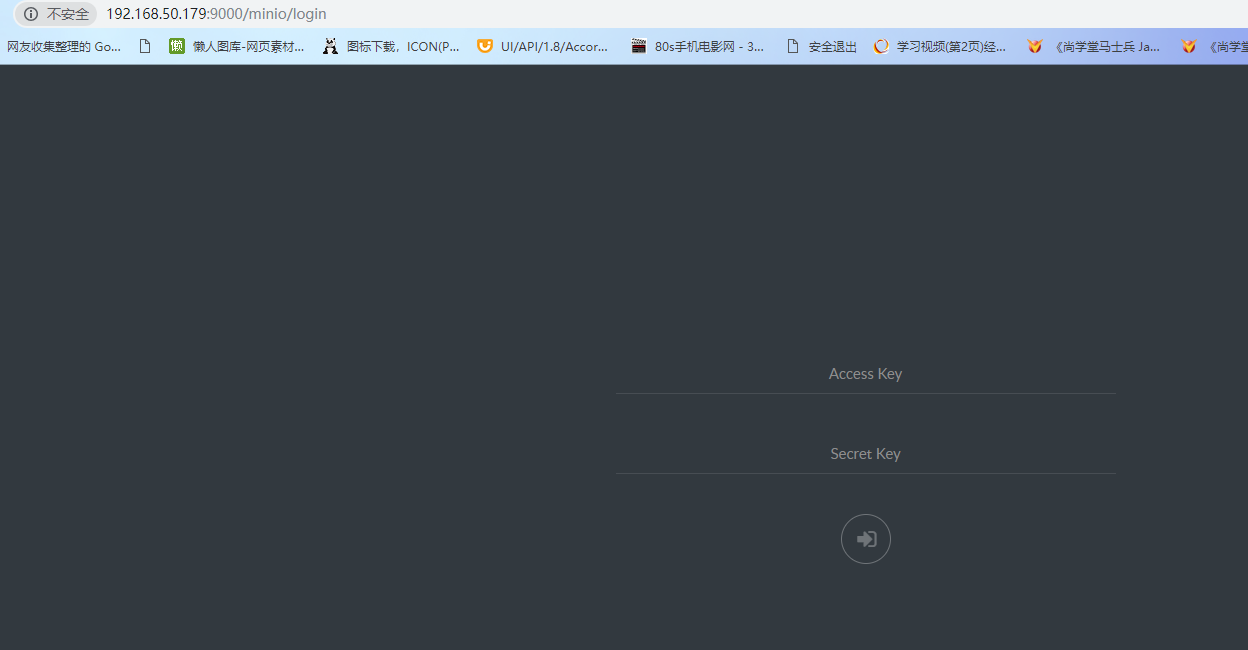
Task: Open the 80s手机电影网 bookmark
Action: click(698, 46)
